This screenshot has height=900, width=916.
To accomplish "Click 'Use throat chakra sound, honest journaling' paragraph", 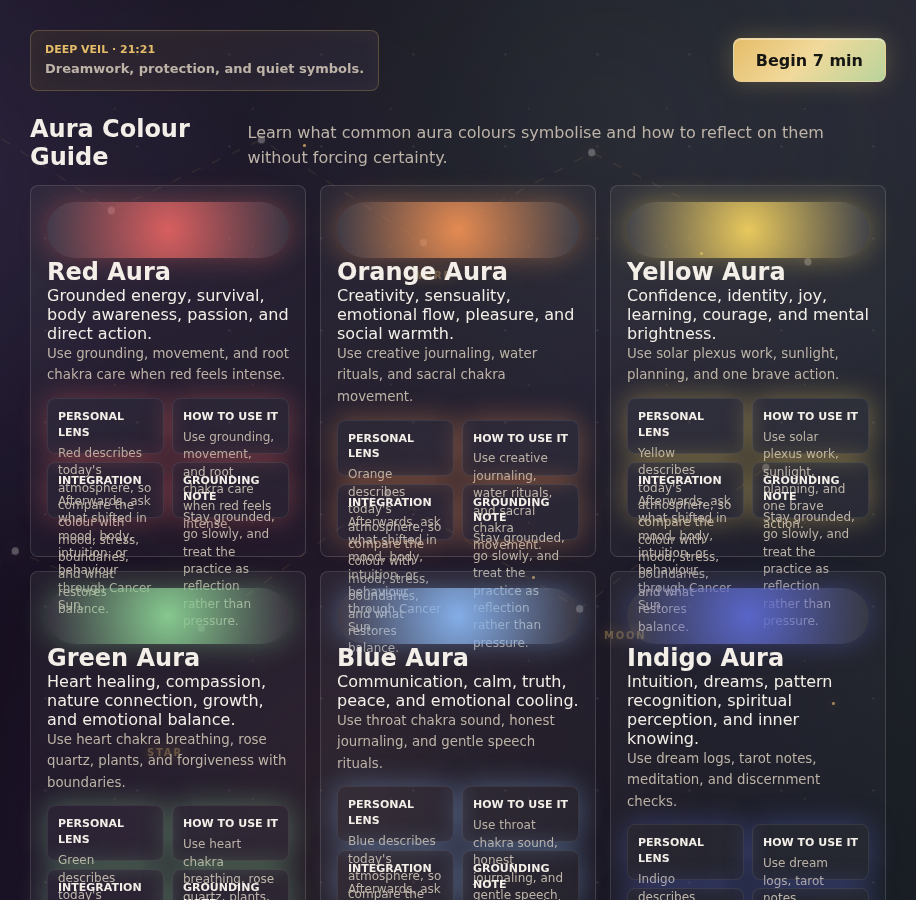I will click(446, 741).
